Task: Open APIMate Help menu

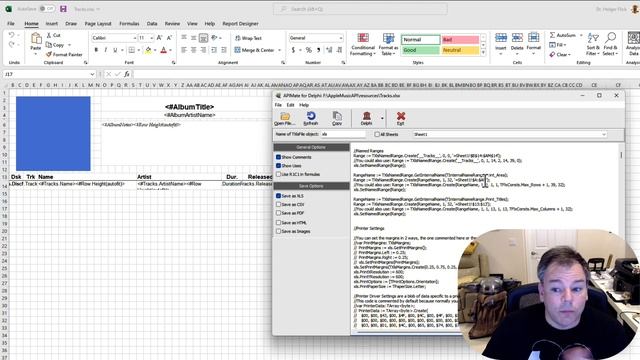Action: pyautogui.click(x=304, y=105)
